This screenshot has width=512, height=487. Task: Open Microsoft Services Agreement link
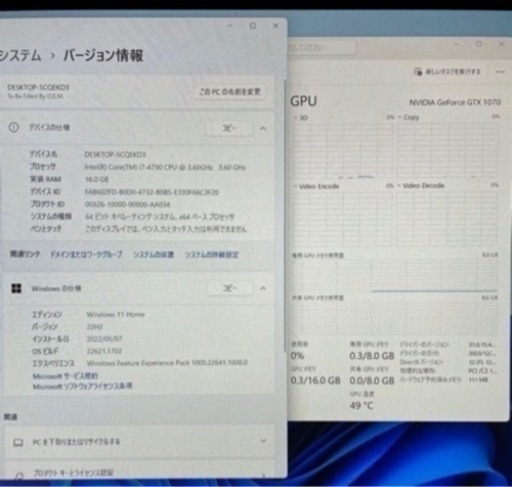tap(65, 376)
